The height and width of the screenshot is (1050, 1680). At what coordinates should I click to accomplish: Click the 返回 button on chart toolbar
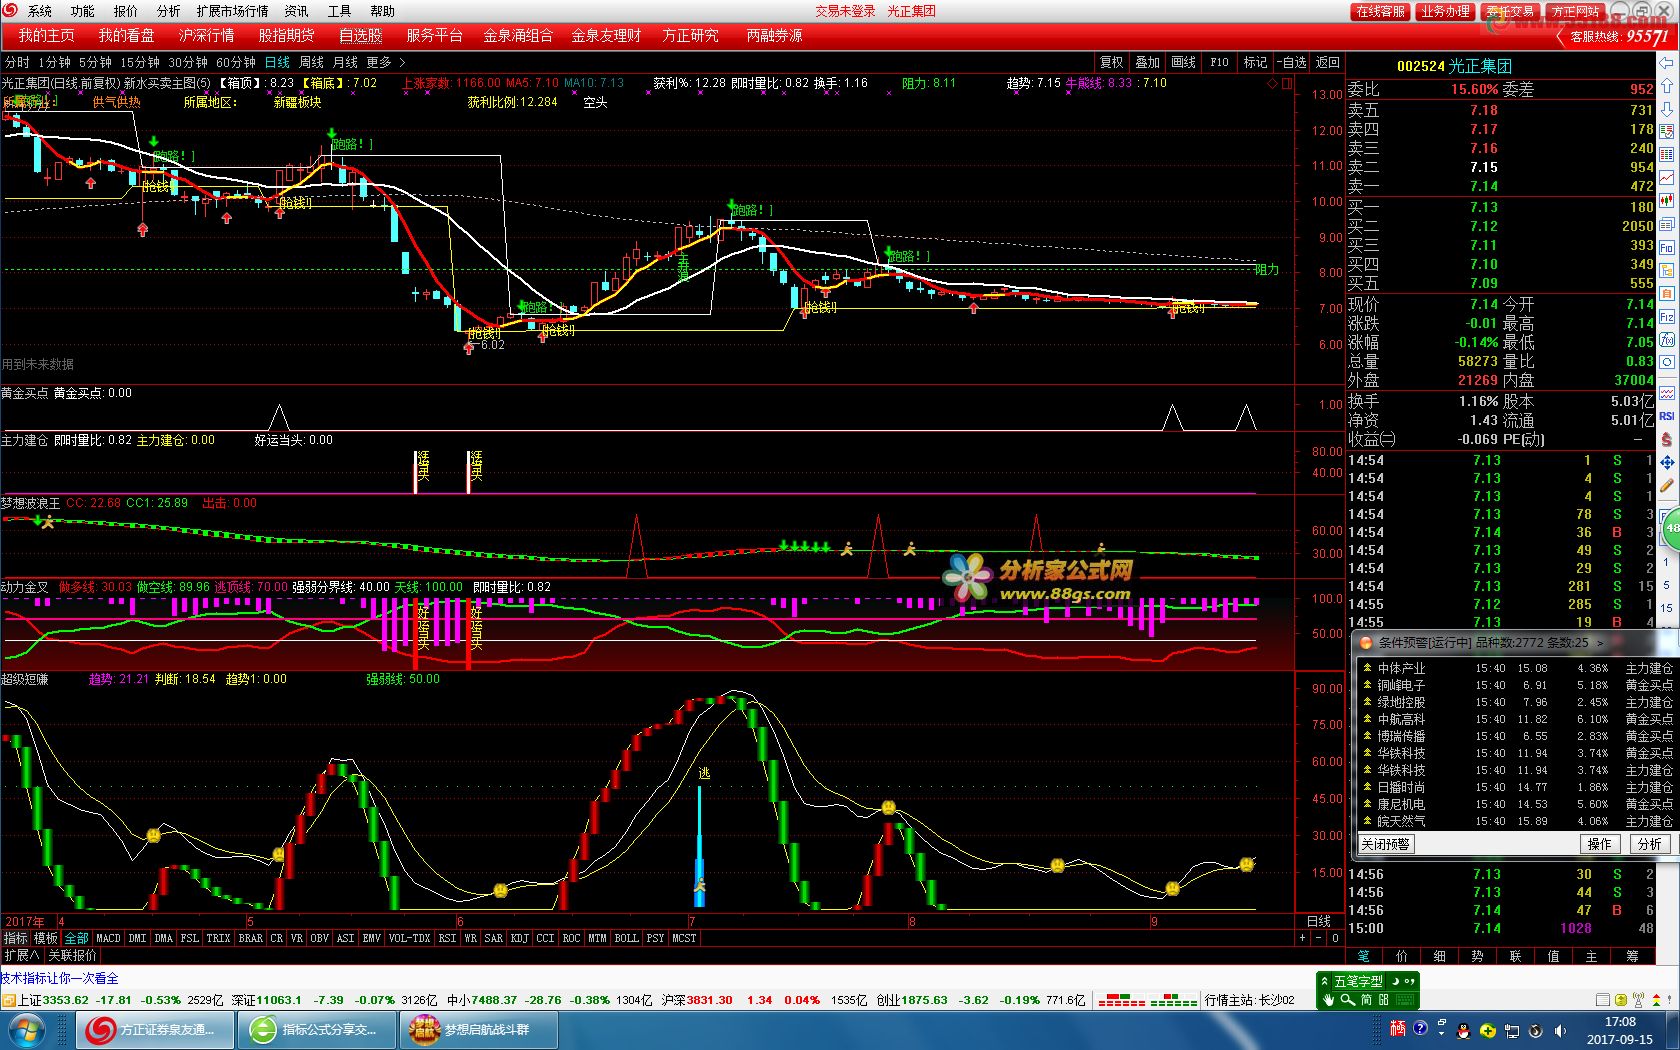(1327, 62)
